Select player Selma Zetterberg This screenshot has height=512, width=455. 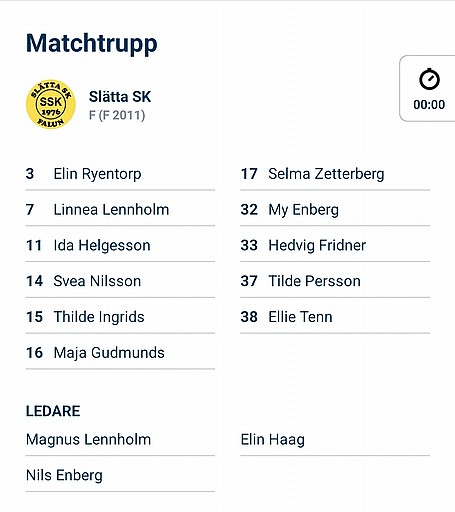(x=335, y=174)
